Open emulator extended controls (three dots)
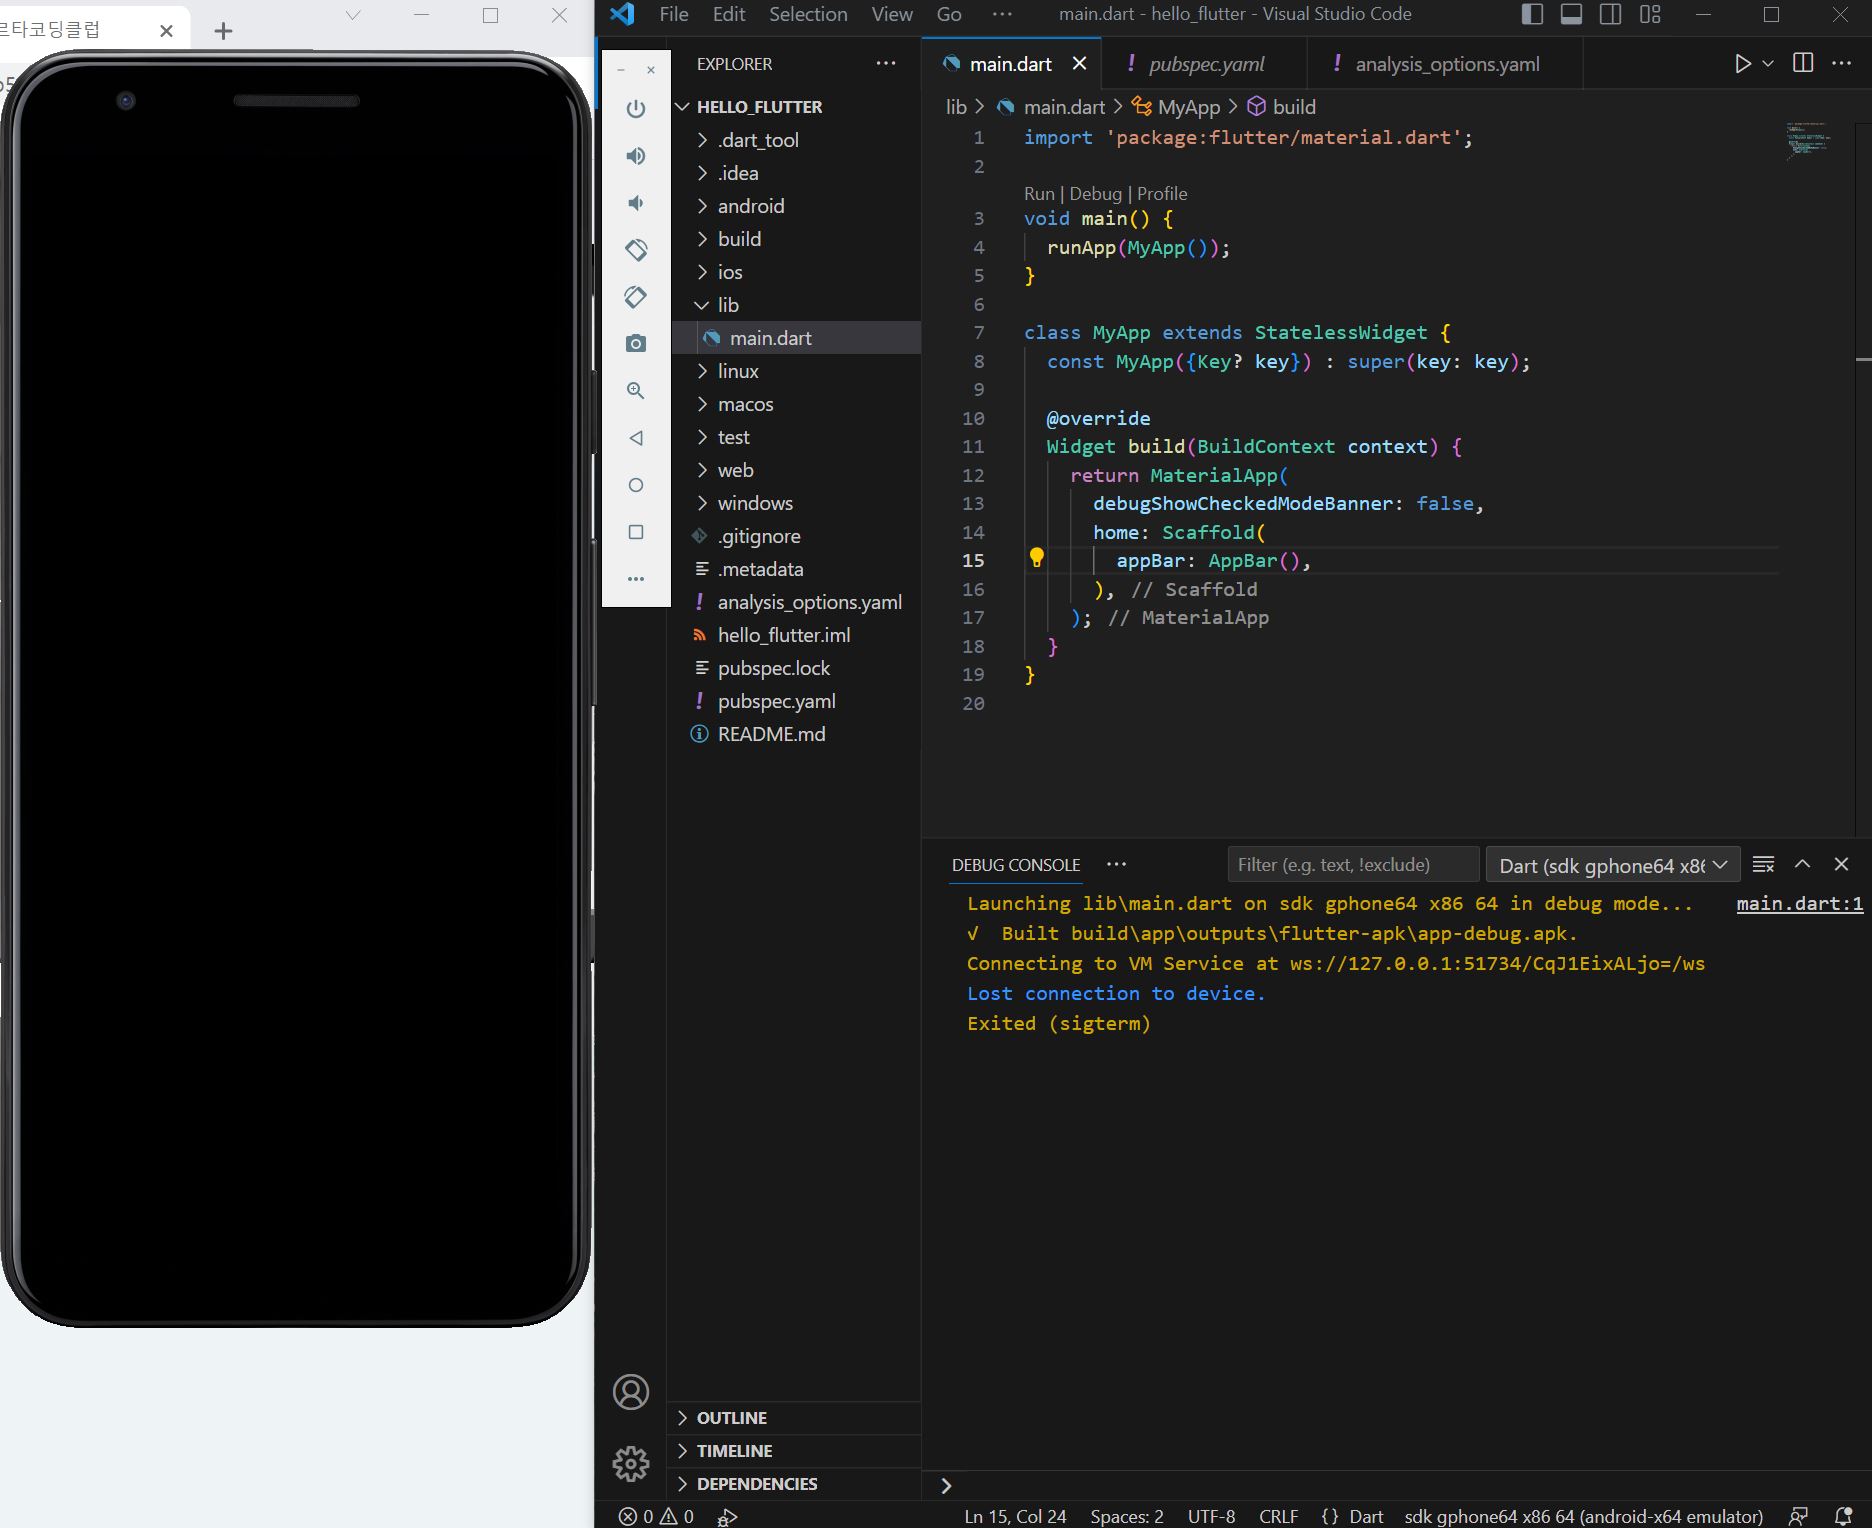 (636, 579)
